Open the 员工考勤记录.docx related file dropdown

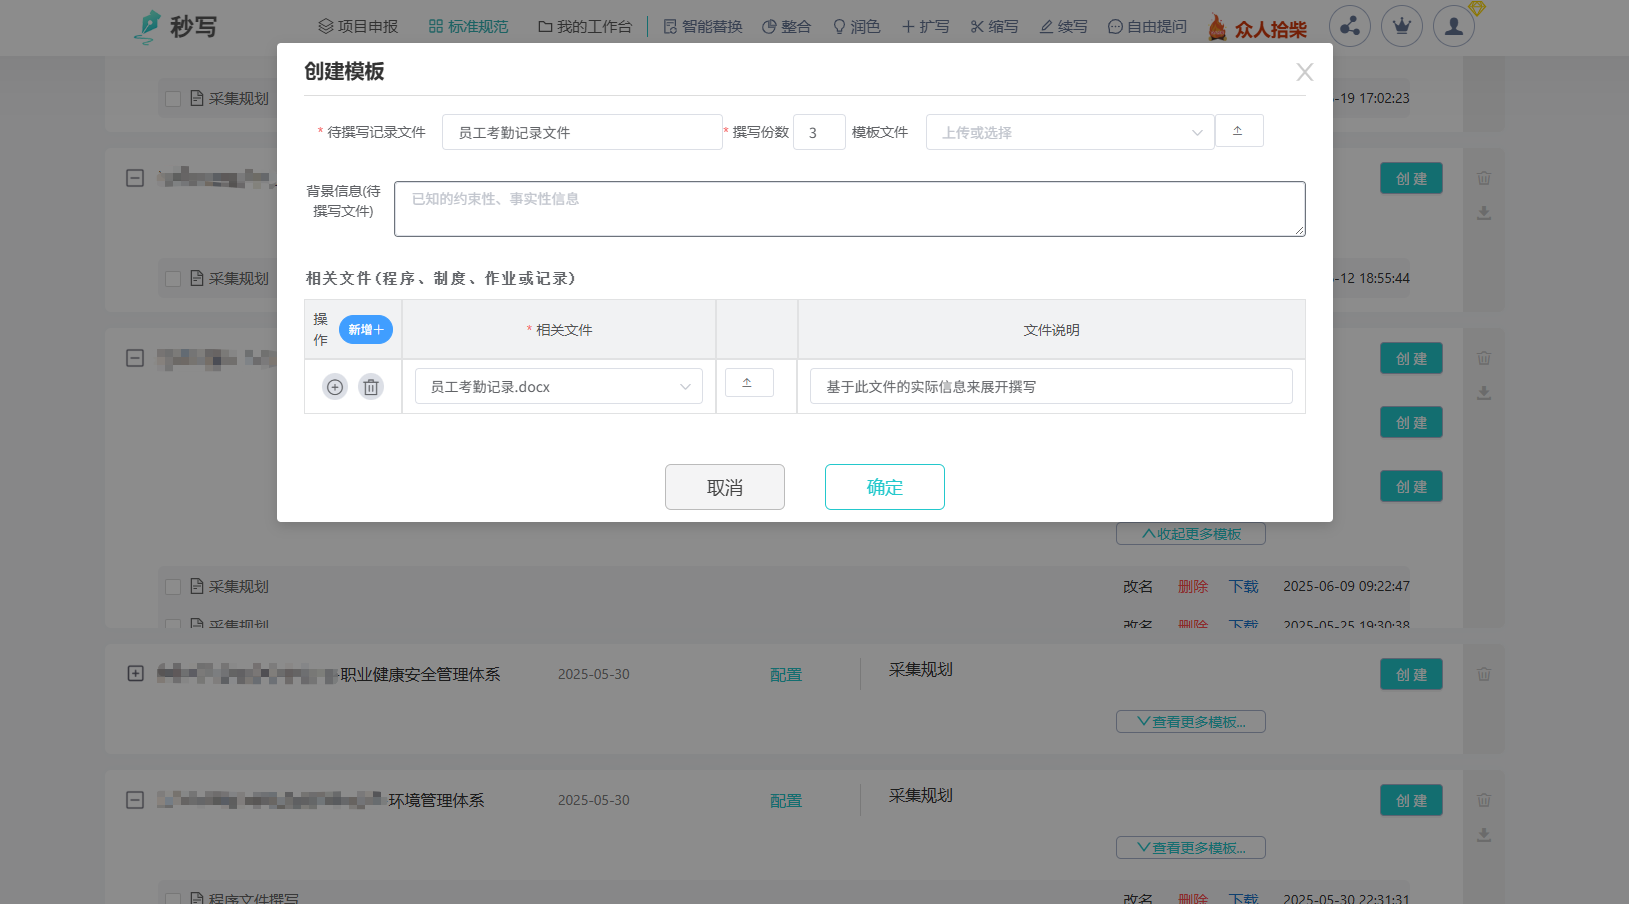tap(558, 387)
